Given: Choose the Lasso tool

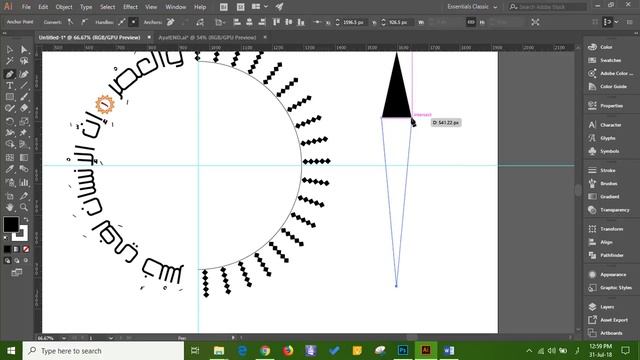Looking at the screenshot, I should (24, 62).
